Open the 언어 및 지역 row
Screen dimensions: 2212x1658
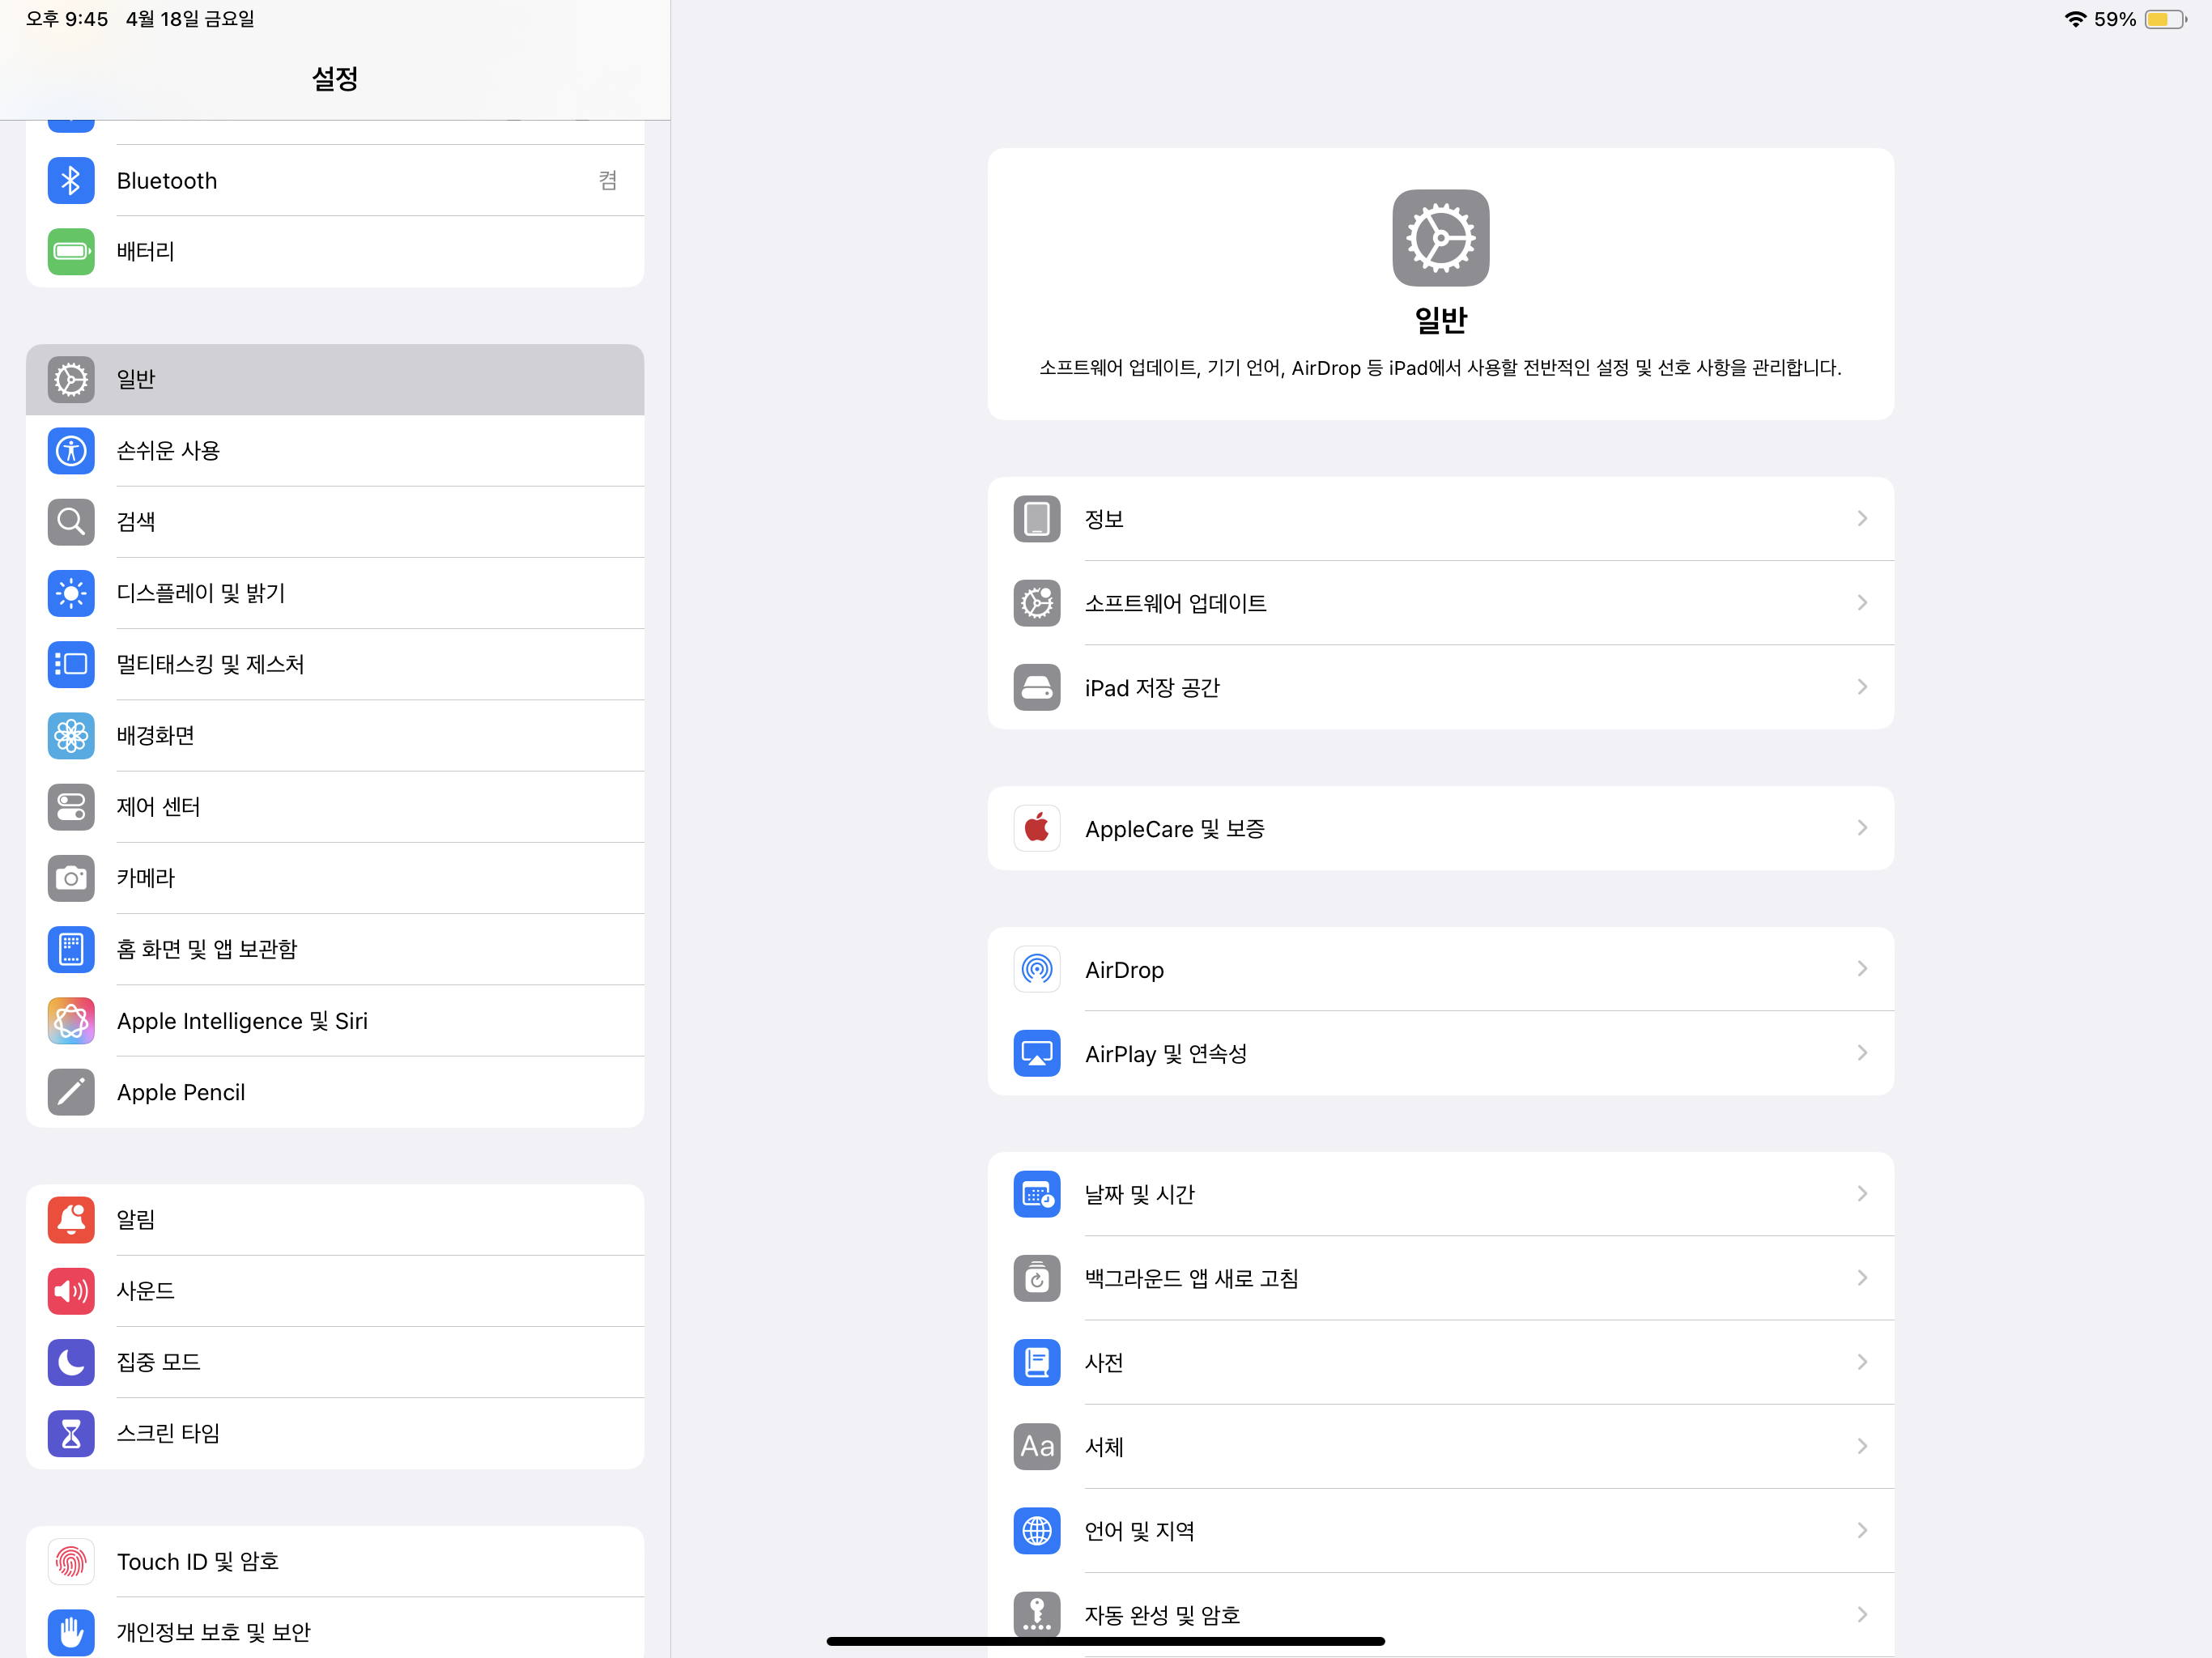[x=1441, y=1530]
